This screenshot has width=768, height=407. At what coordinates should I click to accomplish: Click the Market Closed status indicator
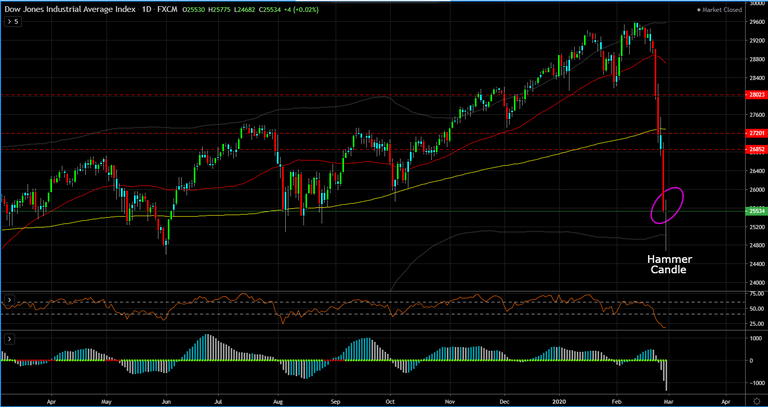721,10
